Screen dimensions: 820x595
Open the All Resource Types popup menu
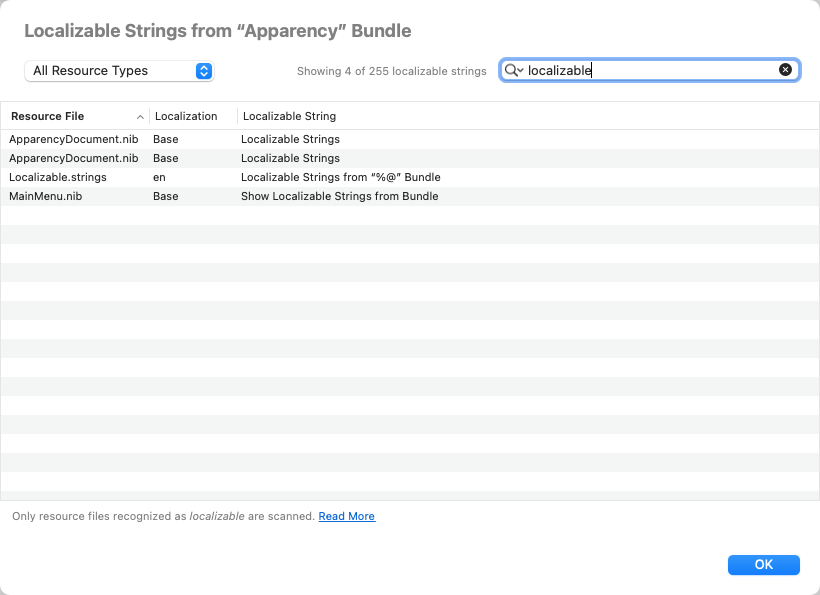[119, 71]
